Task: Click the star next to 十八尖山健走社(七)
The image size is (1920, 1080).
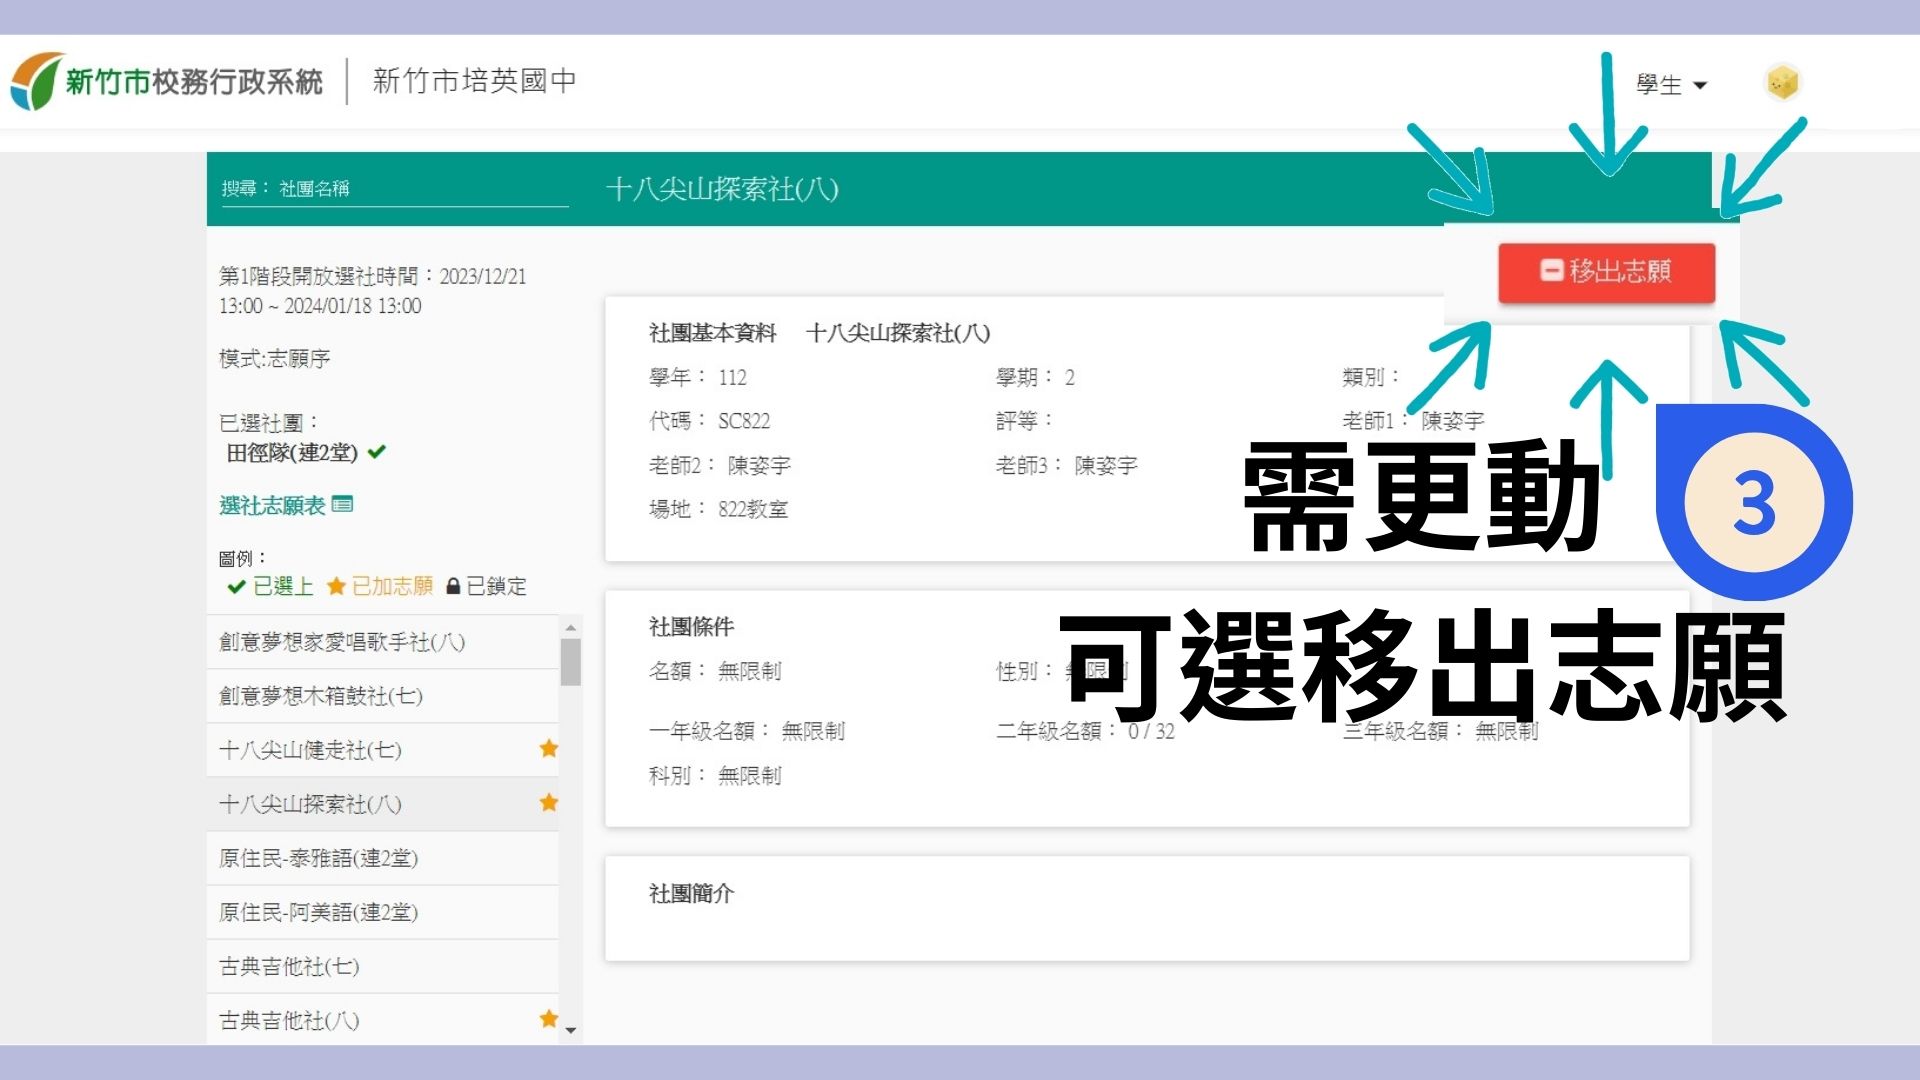Action: [x=548, y=749]
